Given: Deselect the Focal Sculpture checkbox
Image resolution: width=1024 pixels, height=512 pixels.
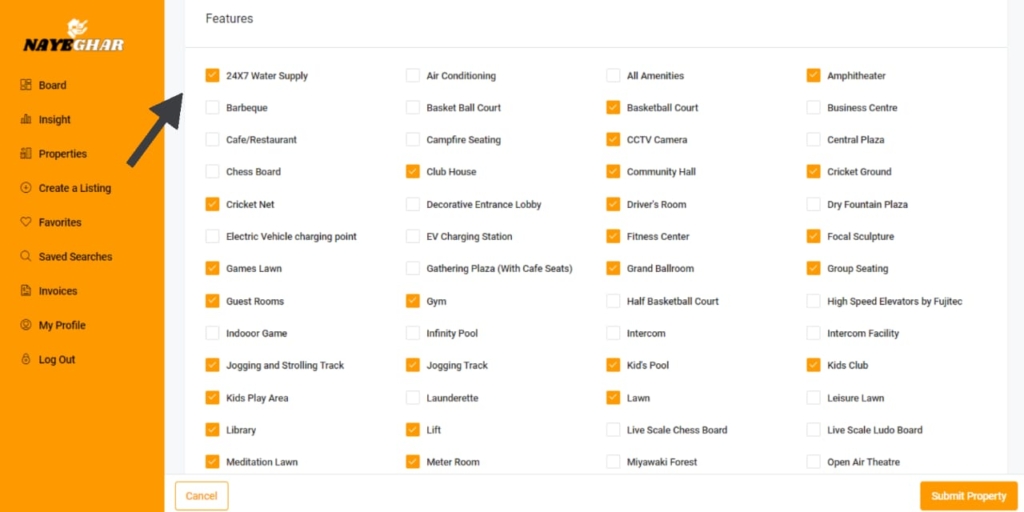Looking at the screenshot, I should click(813, 236).
